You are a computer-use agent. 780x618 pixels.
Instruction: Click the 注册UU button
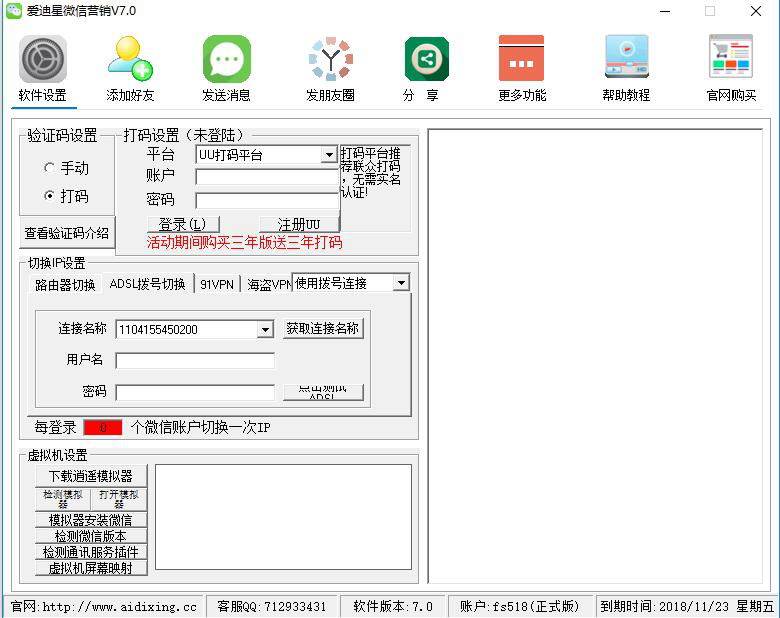pos(299,224)
